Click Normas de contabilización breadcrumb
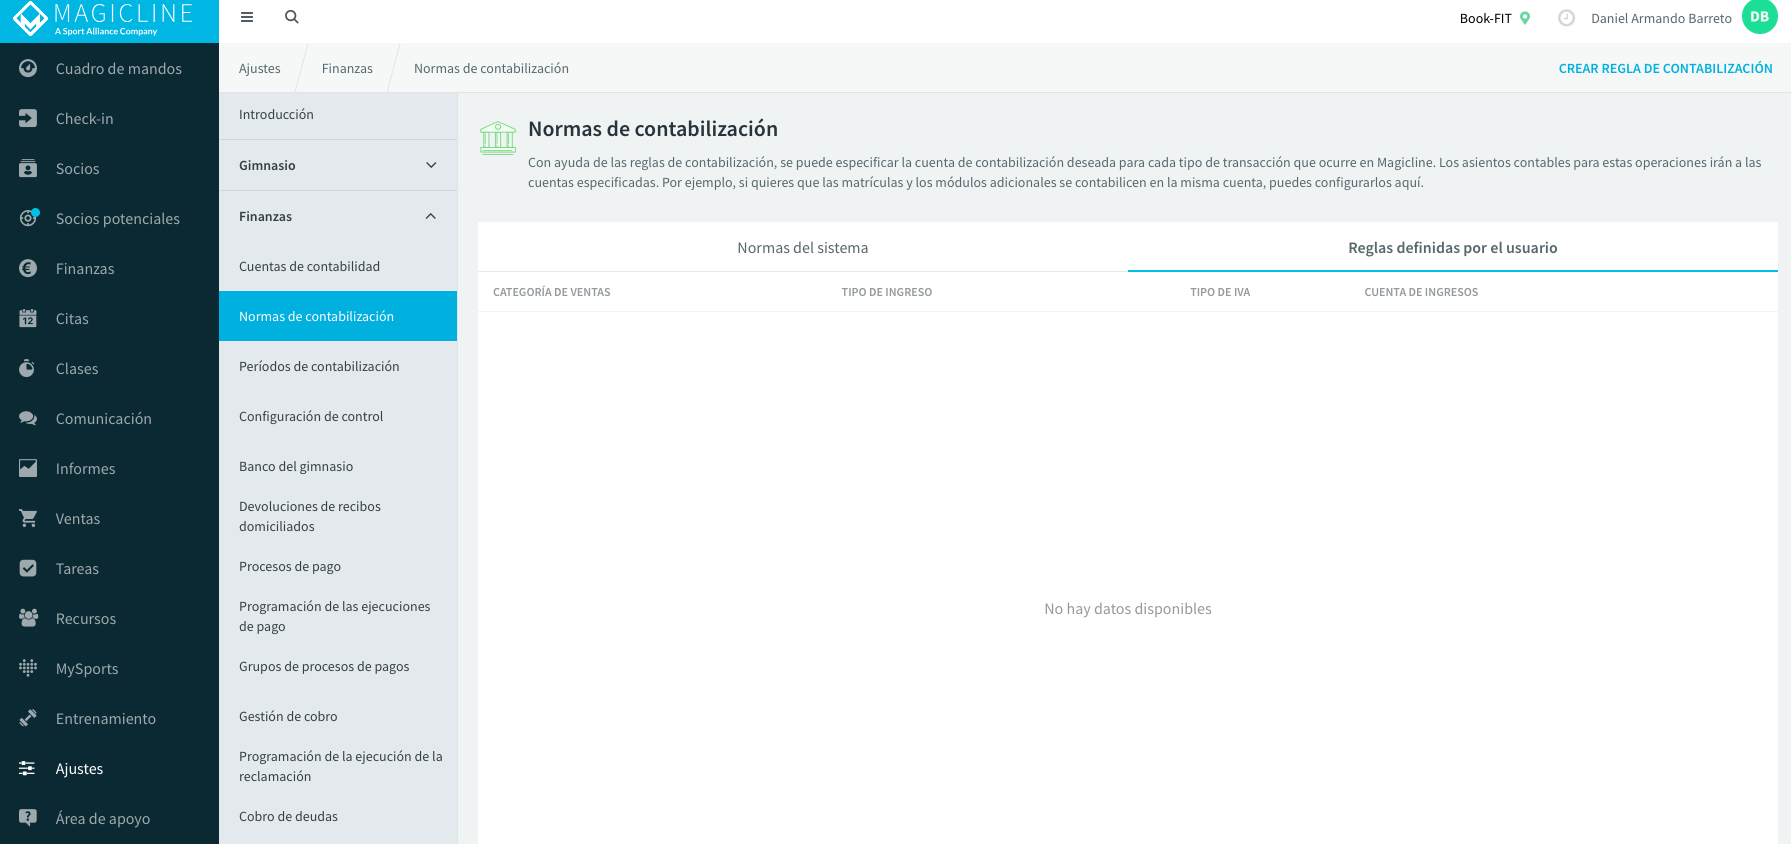The image size is (1791, 844). click(491, 68)
